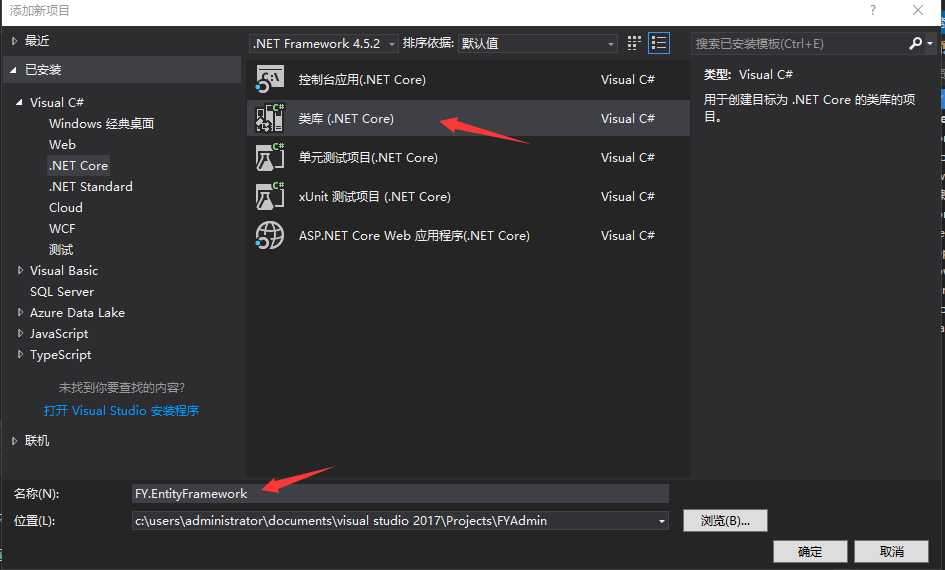Click the search magnifier icon
Screen dimensions: 945x570
tap(915, 43)
